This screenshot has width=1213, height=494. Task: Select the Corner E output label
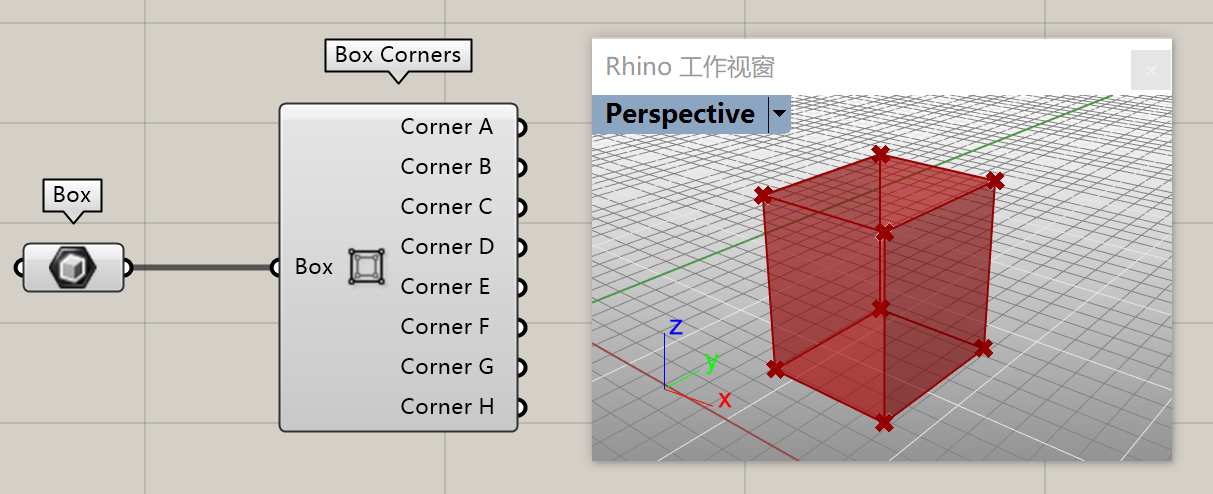click(x=445, y=287)
